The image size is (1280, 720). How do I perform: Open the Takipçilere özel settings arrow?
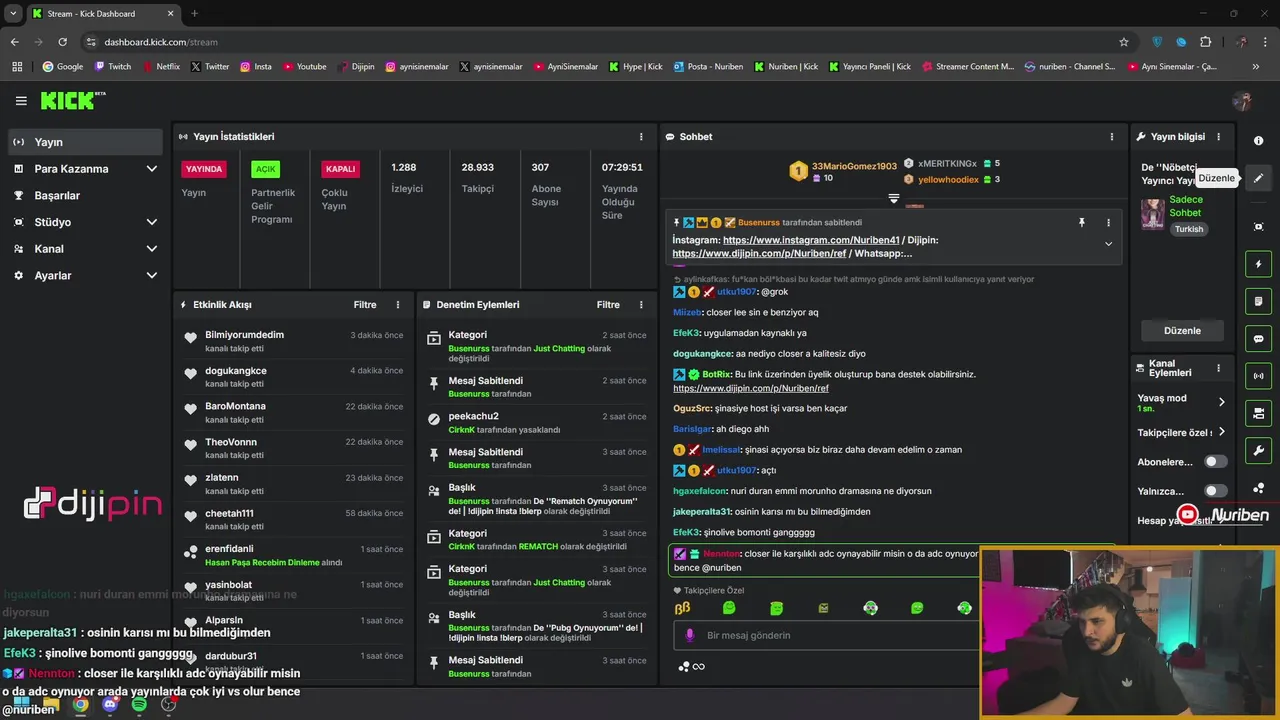(x=1221, y=433)
